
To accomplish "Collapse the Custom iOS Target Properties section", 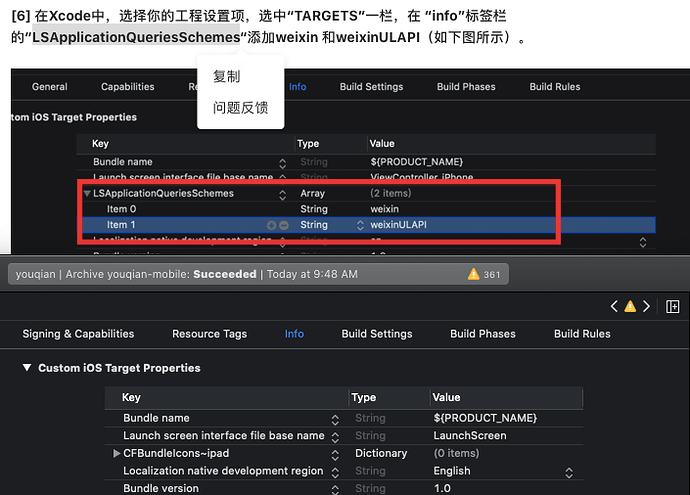I will (x=27, y=367).
